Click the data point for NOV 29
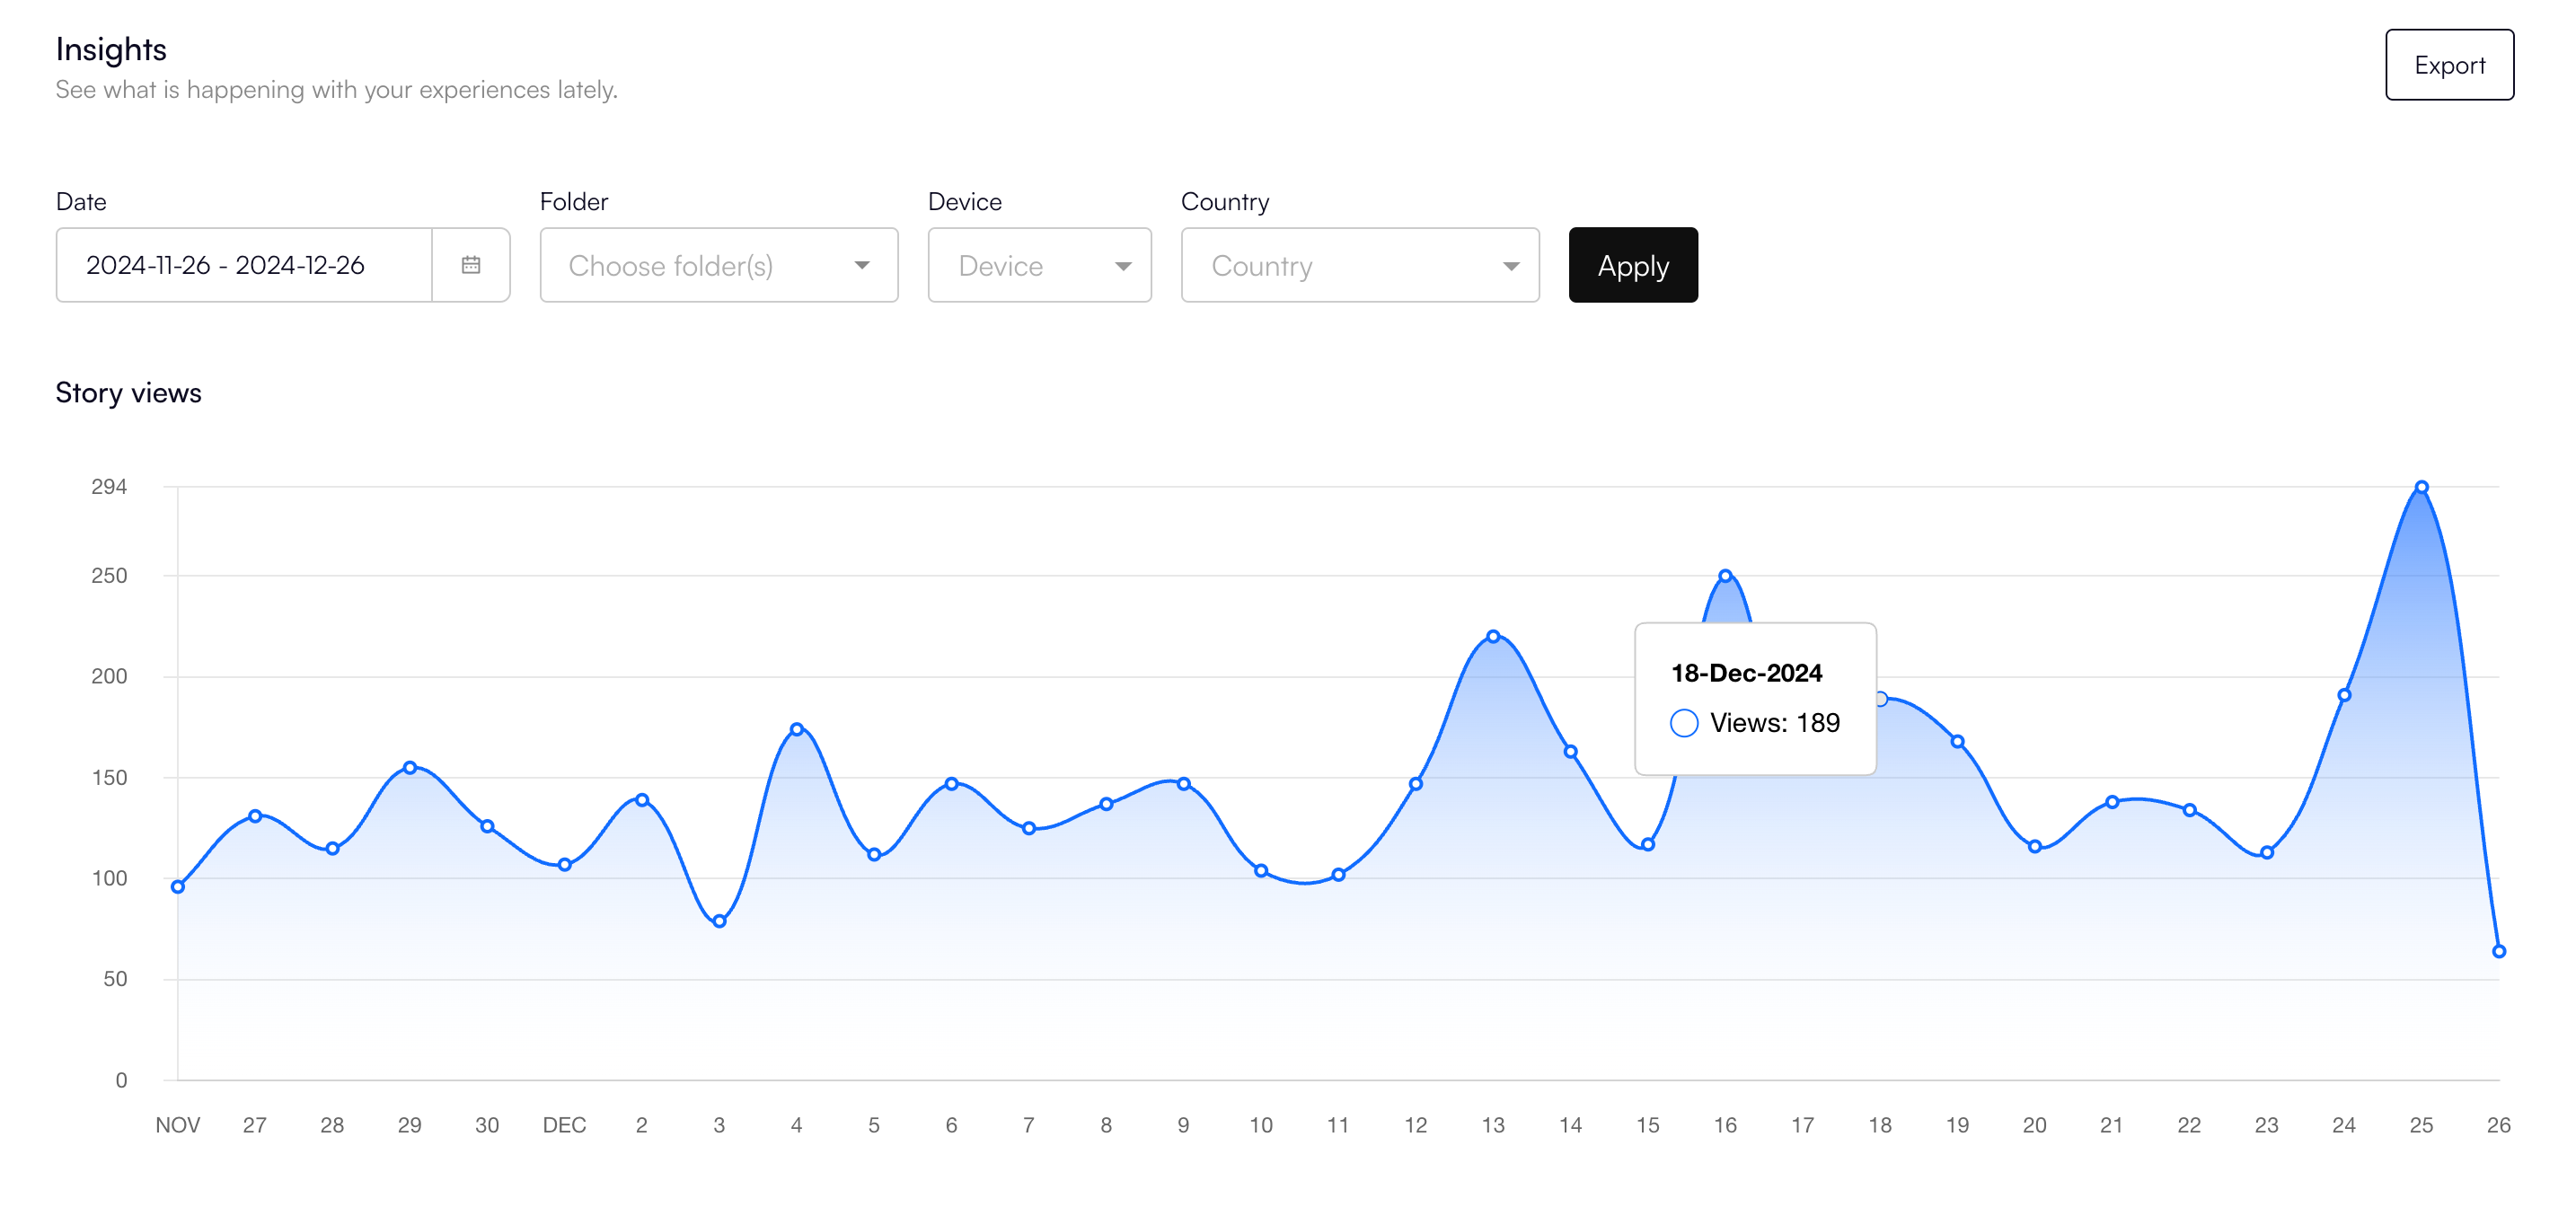 pyautogui.click(x=410, y=768)
